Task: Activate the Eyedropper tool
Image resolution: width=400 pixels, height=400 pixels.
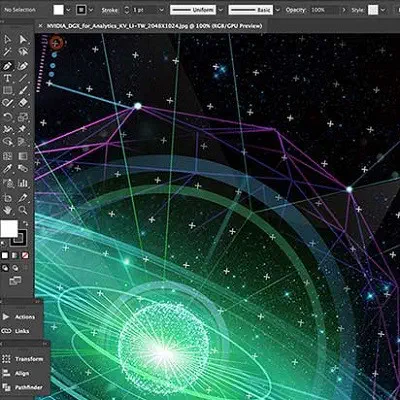Action: pos(7,168)
